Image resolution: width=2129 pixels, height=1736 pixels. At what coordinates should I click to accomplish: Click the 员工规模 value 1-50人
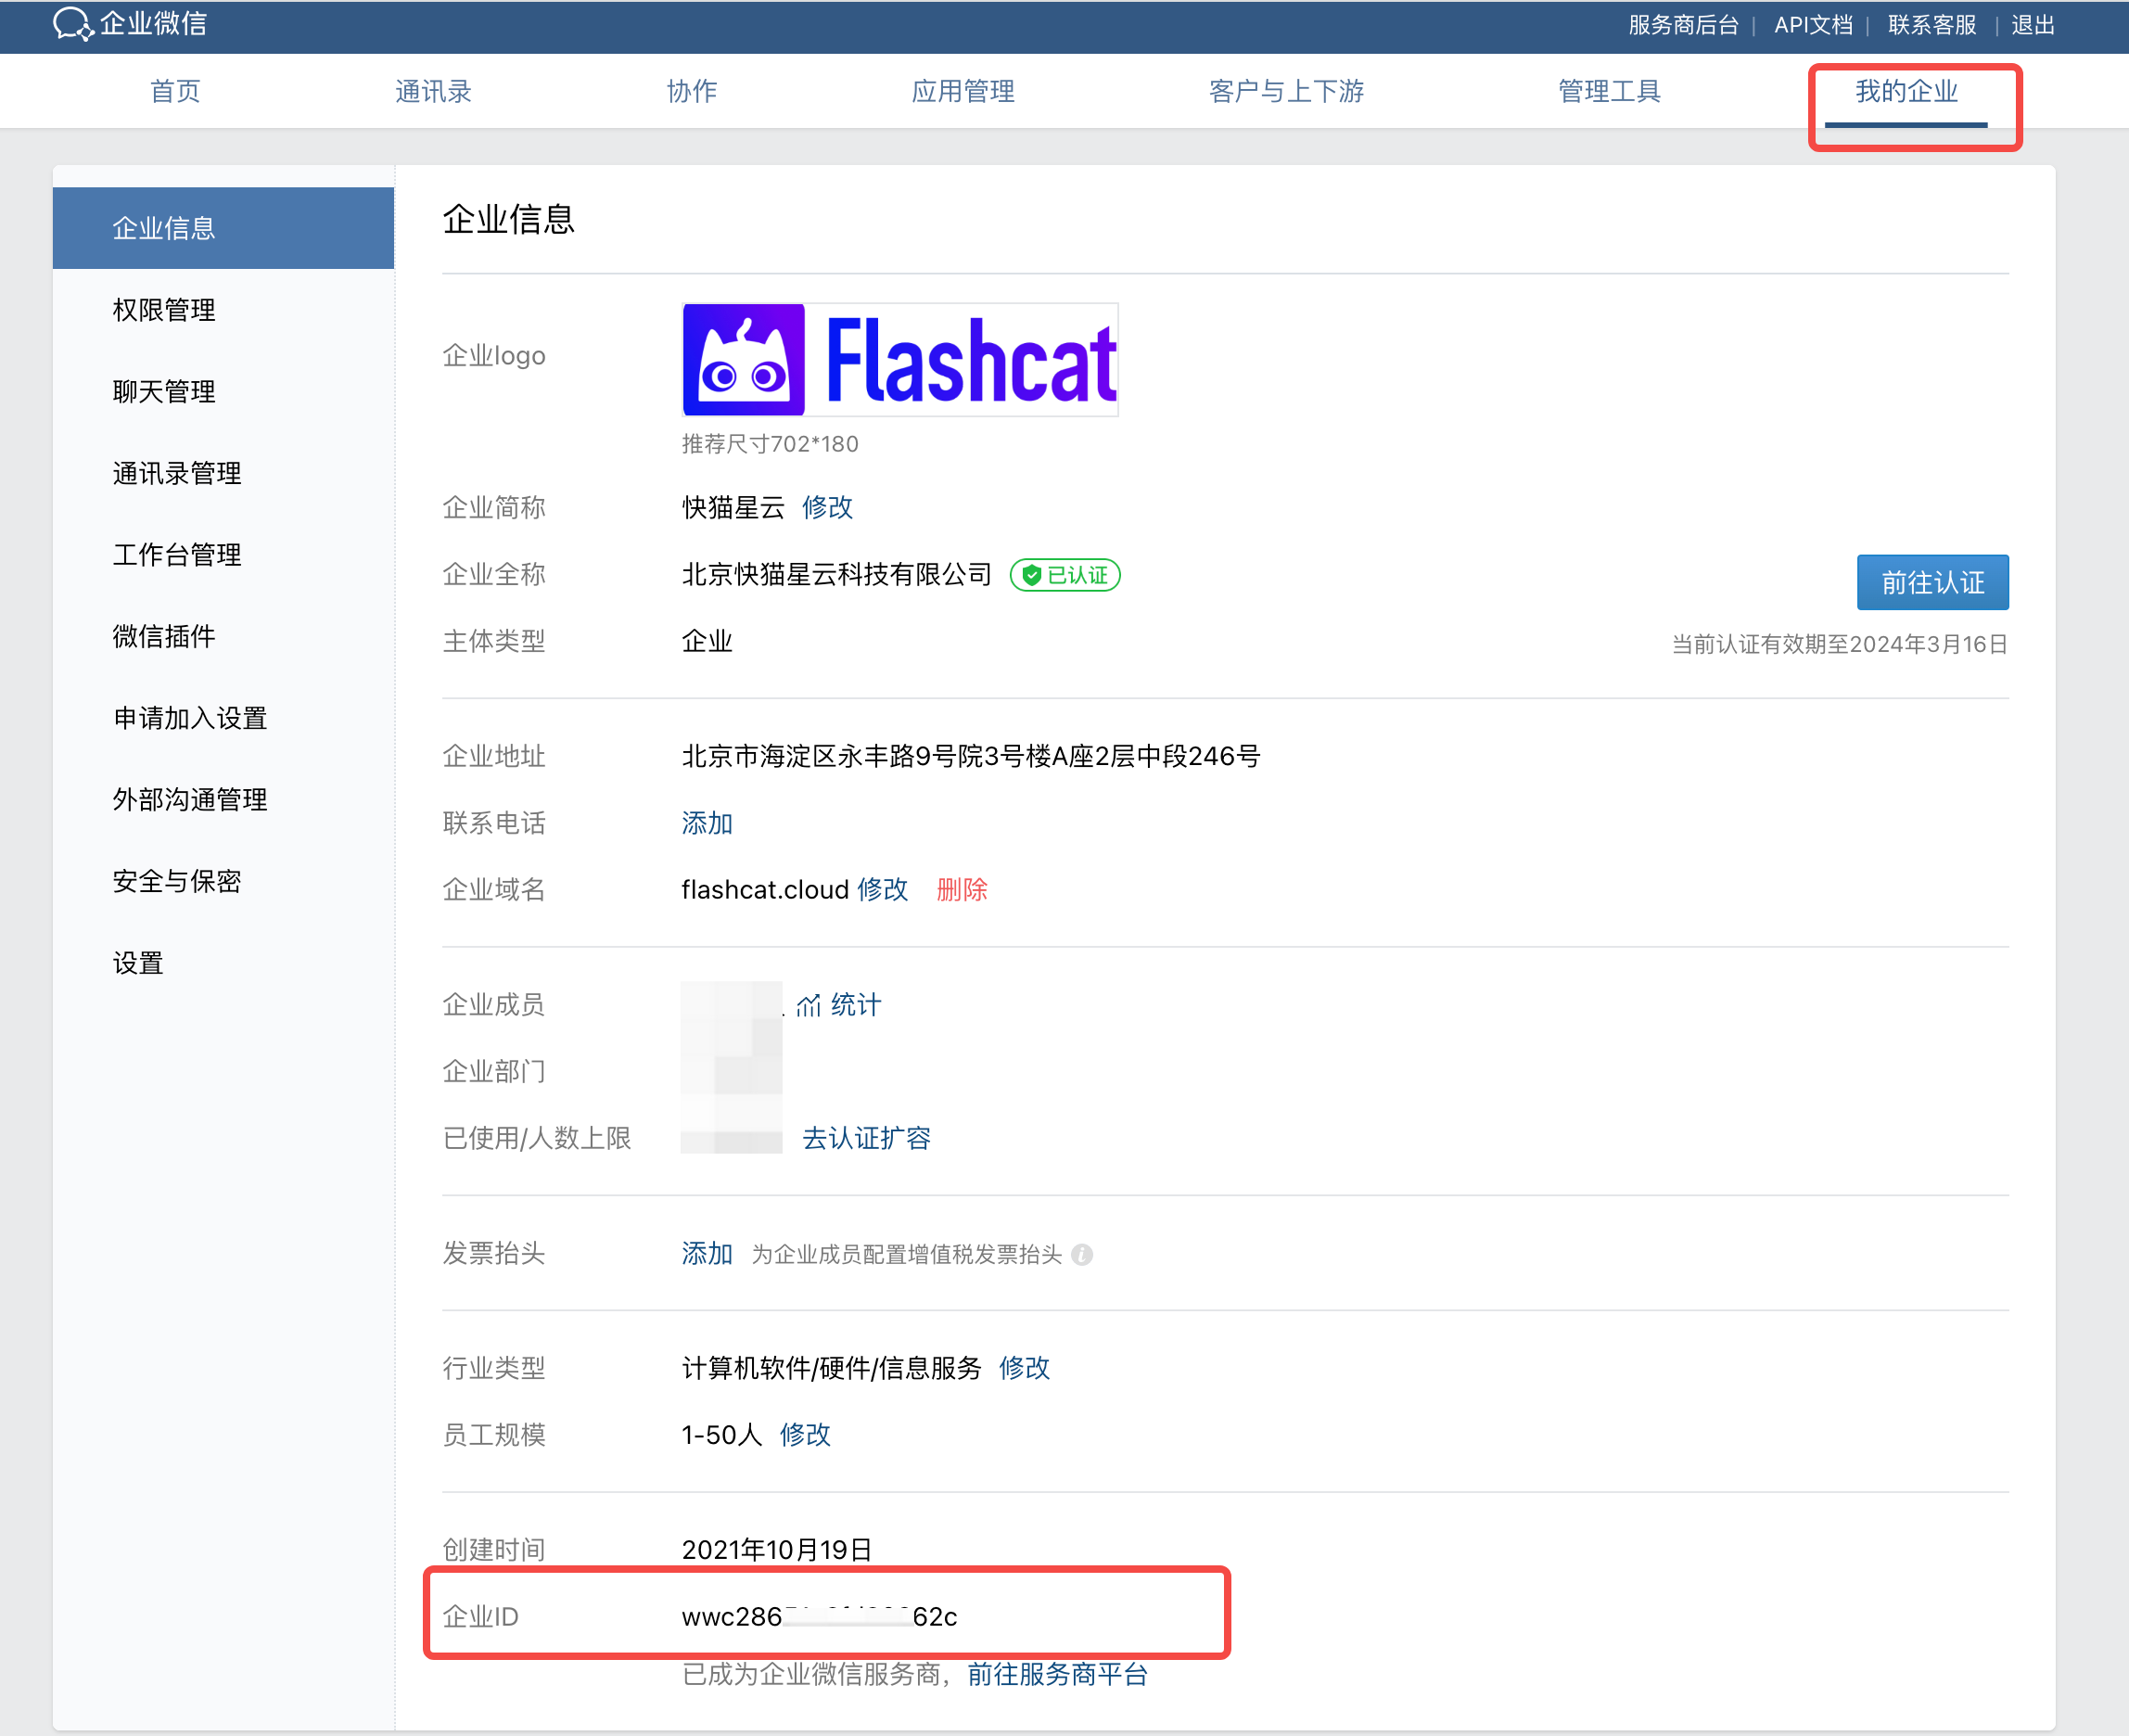721,1434
